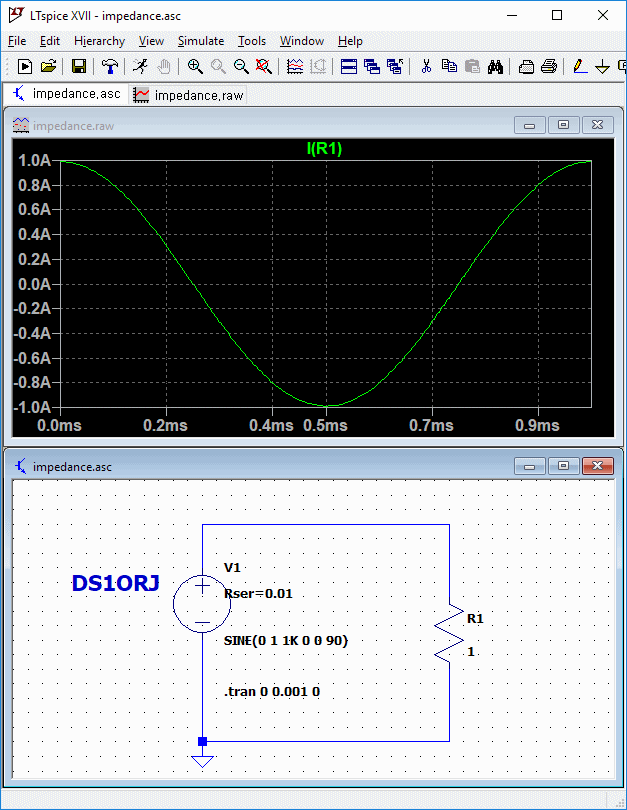The image size is (627, 810).
Task: Open the View menu
Action: coord(151,41)
